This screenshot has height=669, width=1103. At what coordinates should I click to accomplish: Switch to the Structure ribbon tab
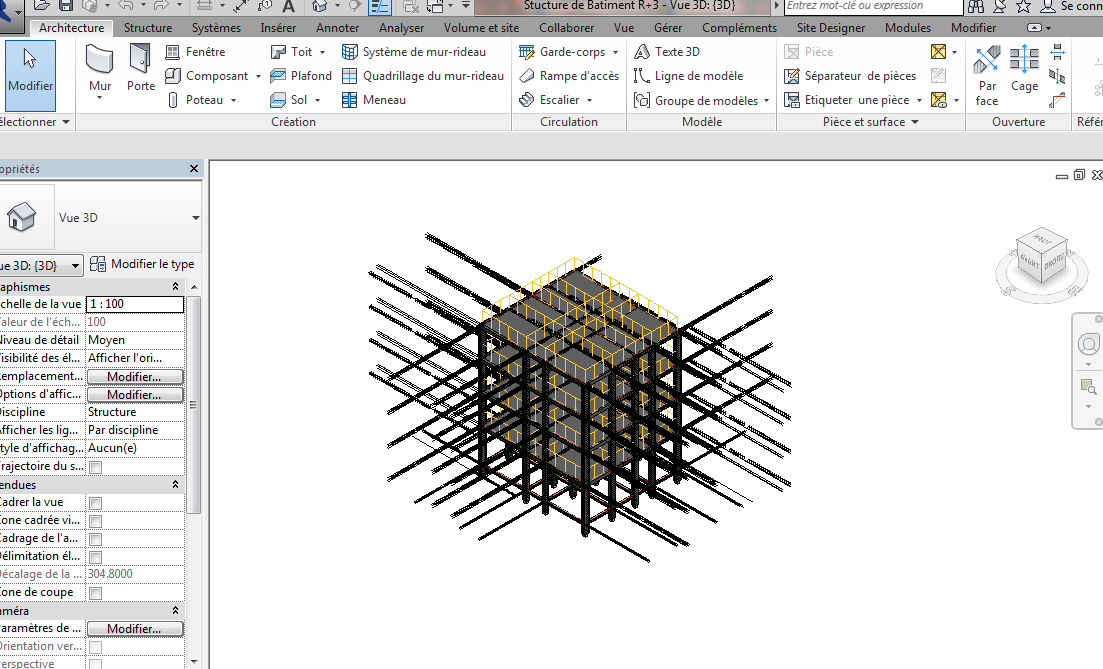pyautogui.click(x=148, y=28)
